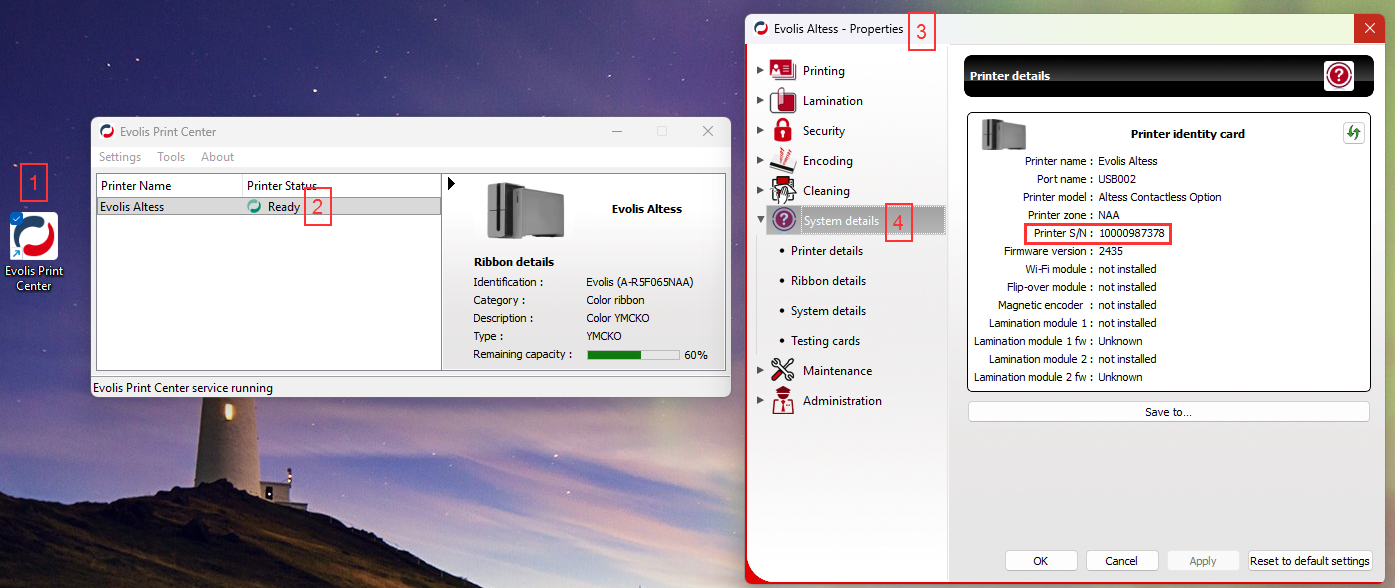Click the Administration category icon
The height and width of the screenshot is (588, 1395).
pos(783,401)
